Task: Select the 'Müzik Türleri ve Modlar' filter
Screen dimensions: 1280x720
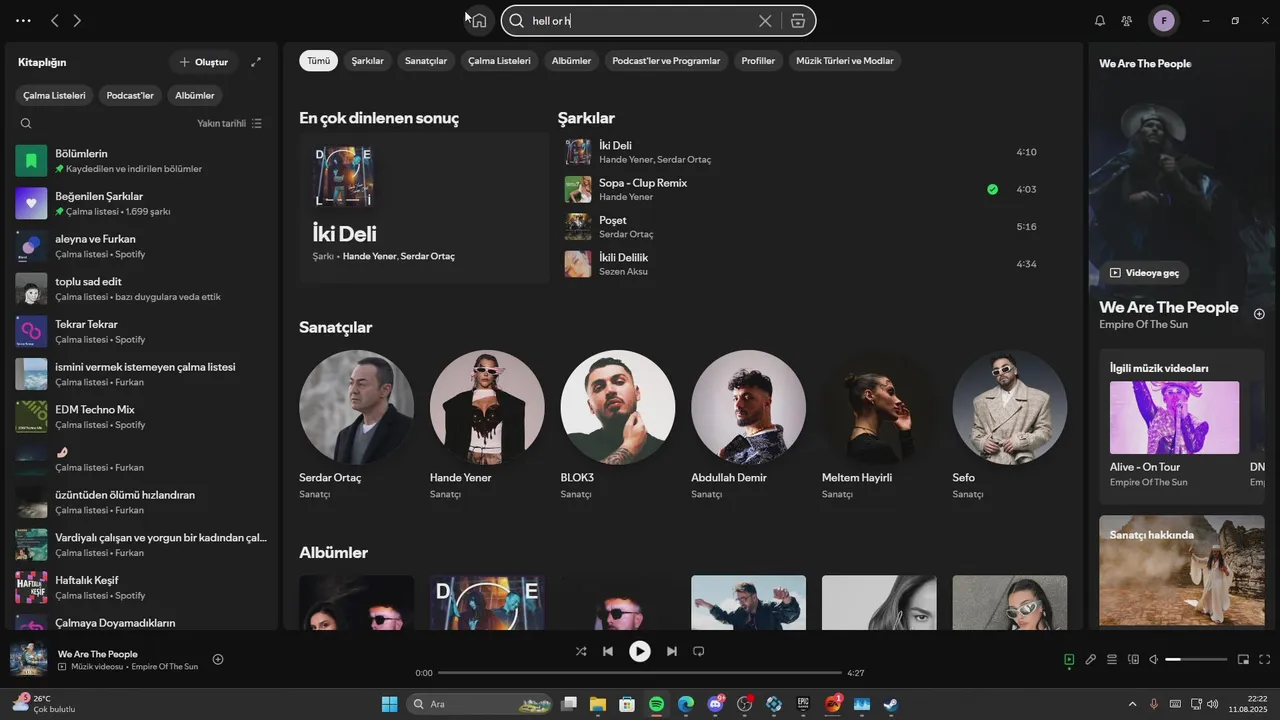Action: 845,61
